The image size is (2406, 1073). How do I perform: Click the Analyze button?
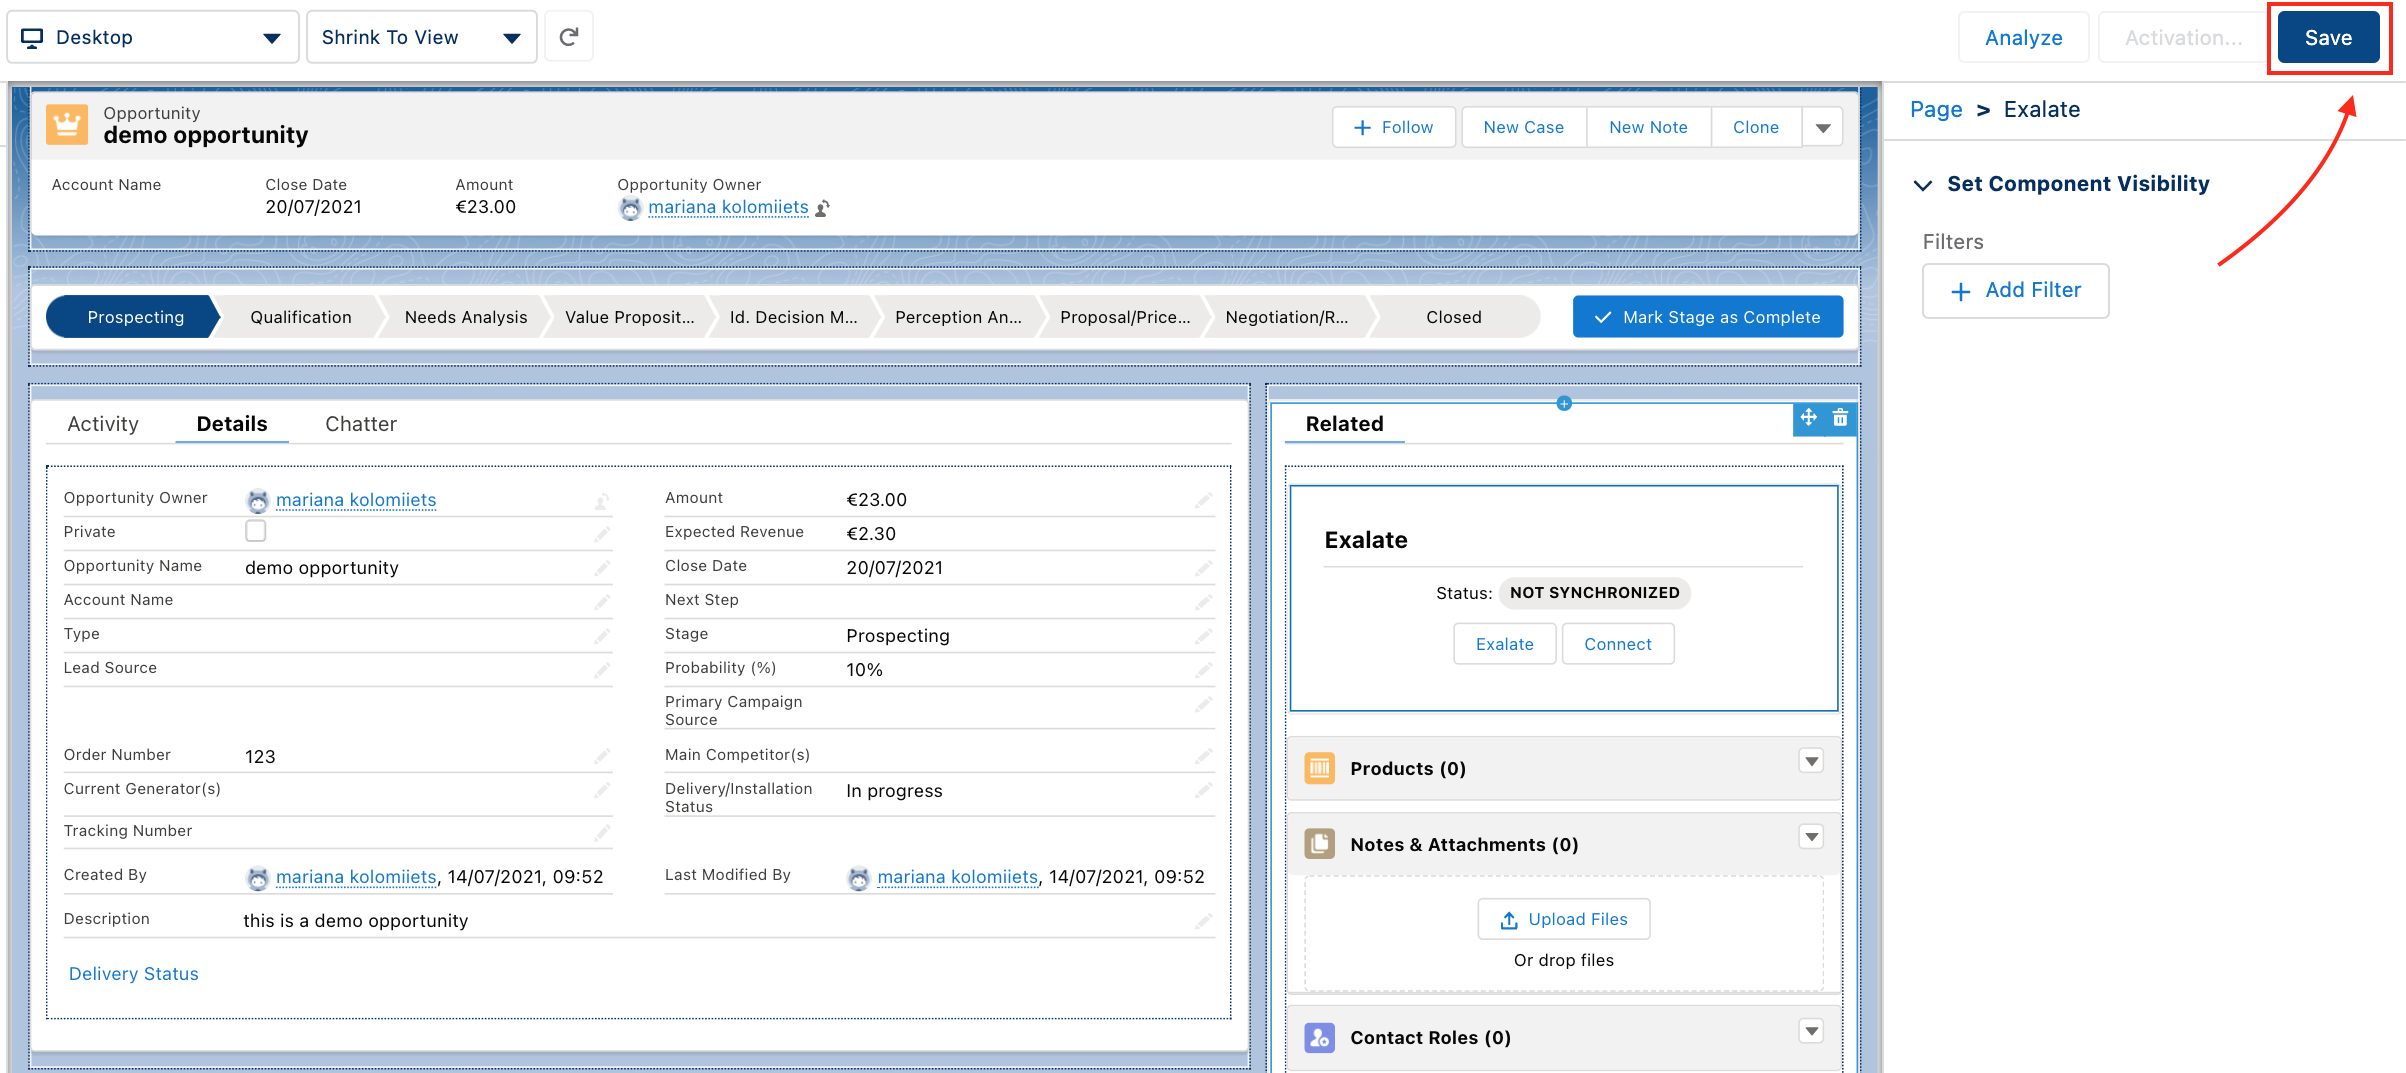point(2024,37)
